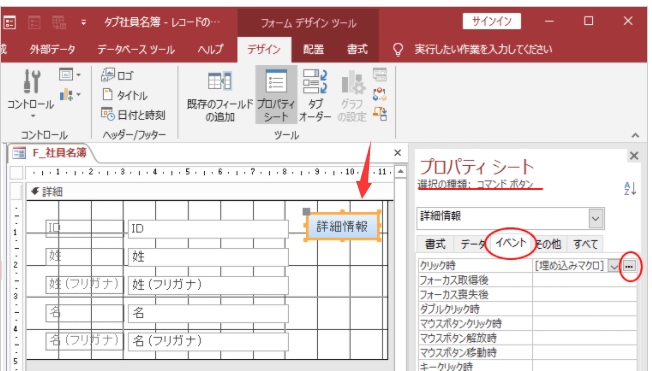Click the form view icon in title bar
Image resolution: width=652 pixels, height=371 pixels.
[10, 22]
